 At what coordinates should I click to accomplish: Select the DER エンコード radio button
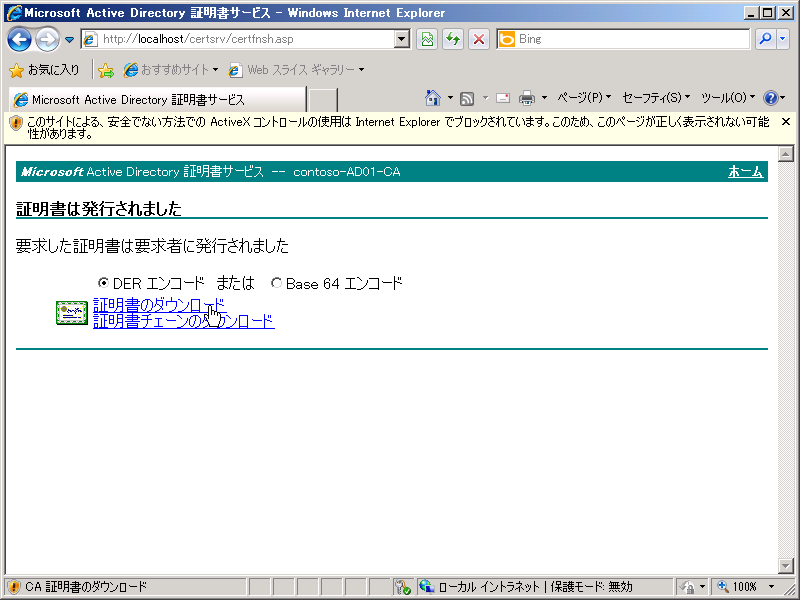point(103,282)
